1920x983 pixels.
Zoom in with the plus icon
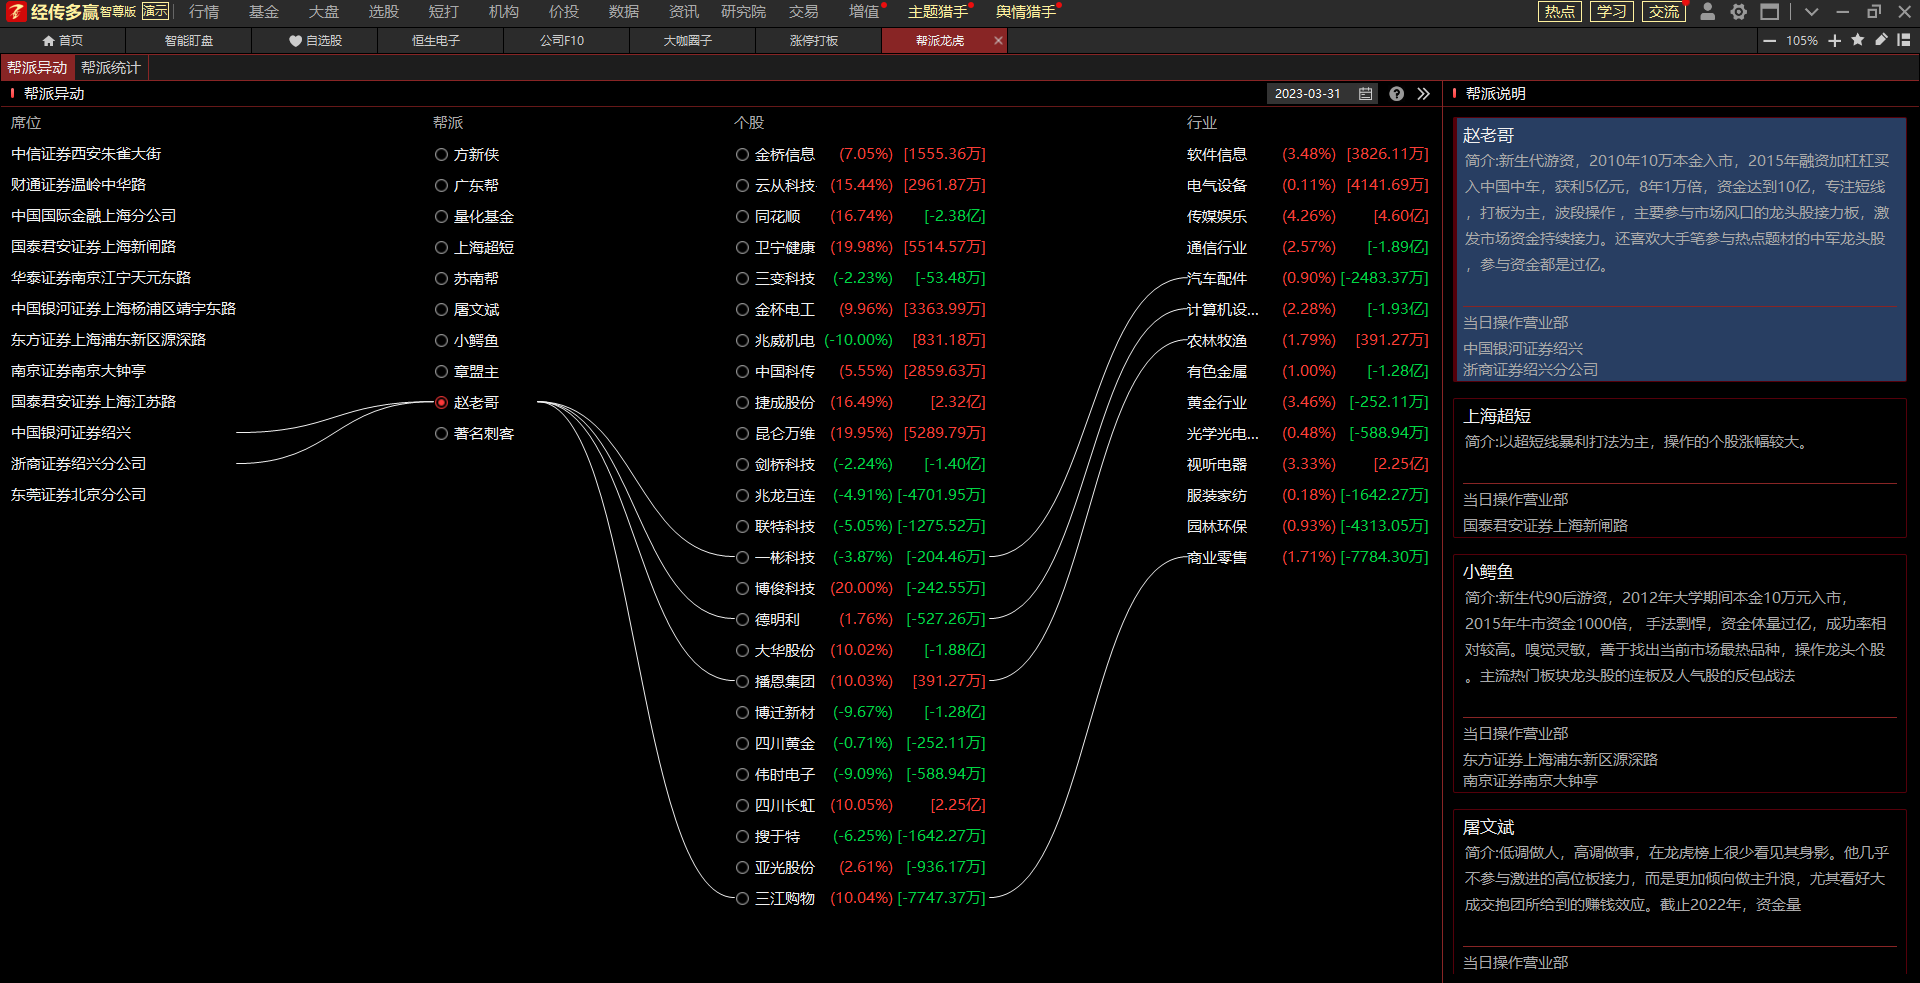coord(1834,41)
